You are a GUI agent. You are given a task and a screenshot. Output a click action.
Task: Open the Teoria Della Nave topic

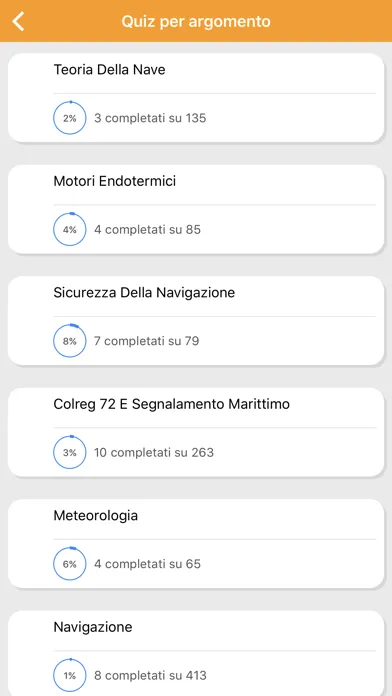click(196, 98)
